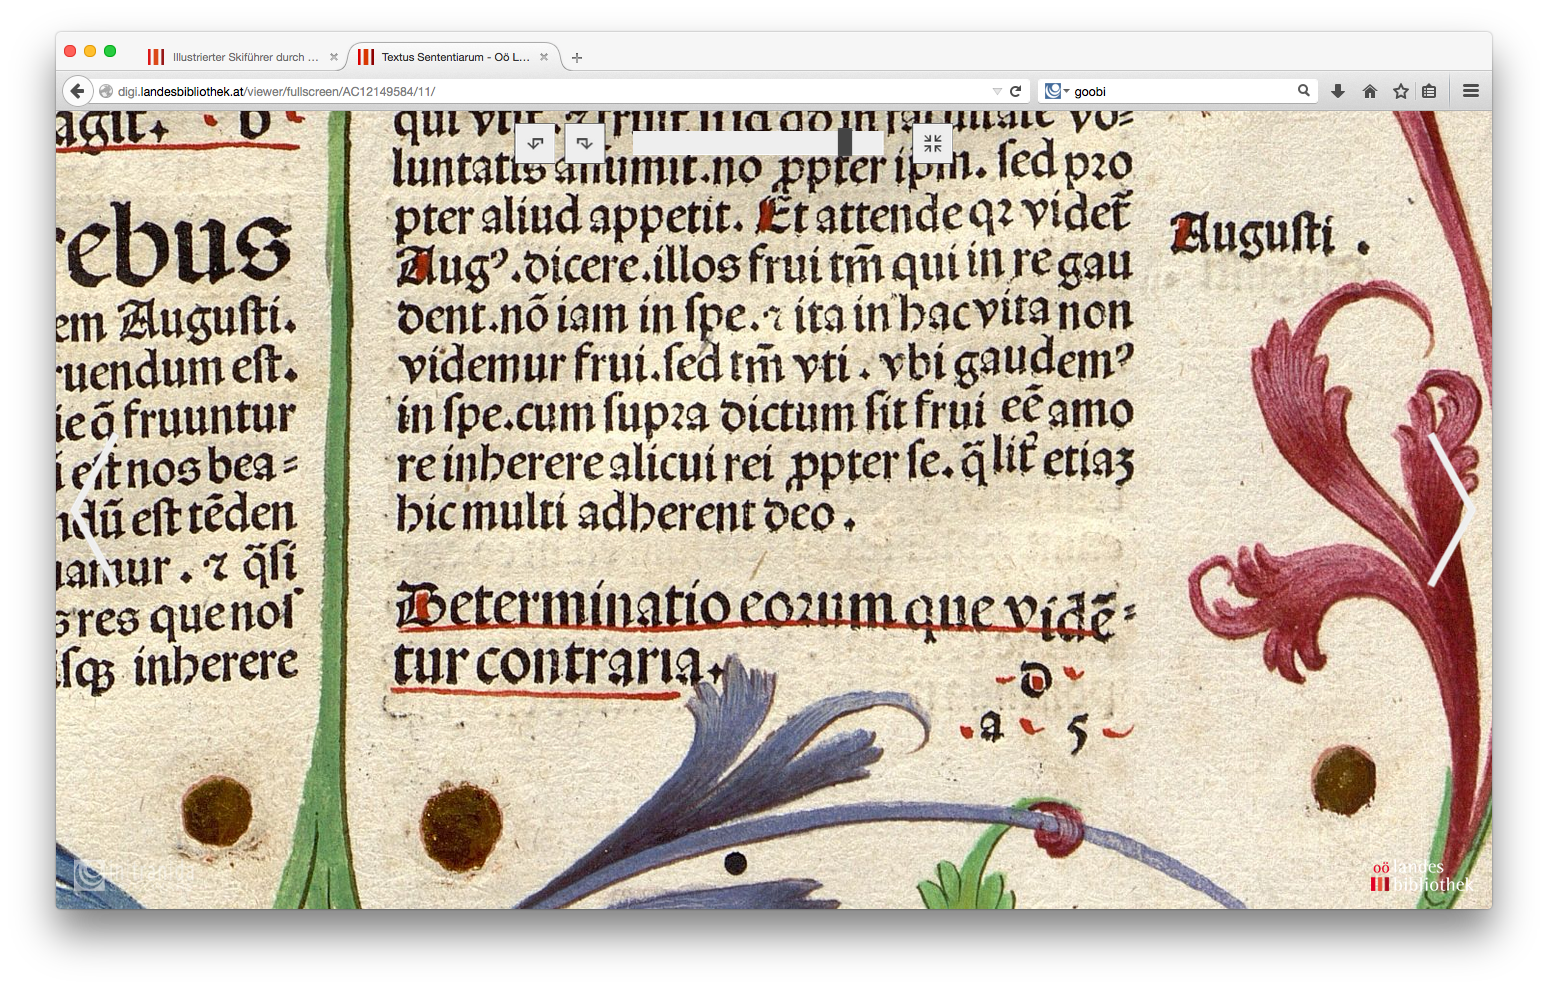Click the yellow minimize window button
The height and width of the screenshot is (989, 1548).
[x=90, y=51]
